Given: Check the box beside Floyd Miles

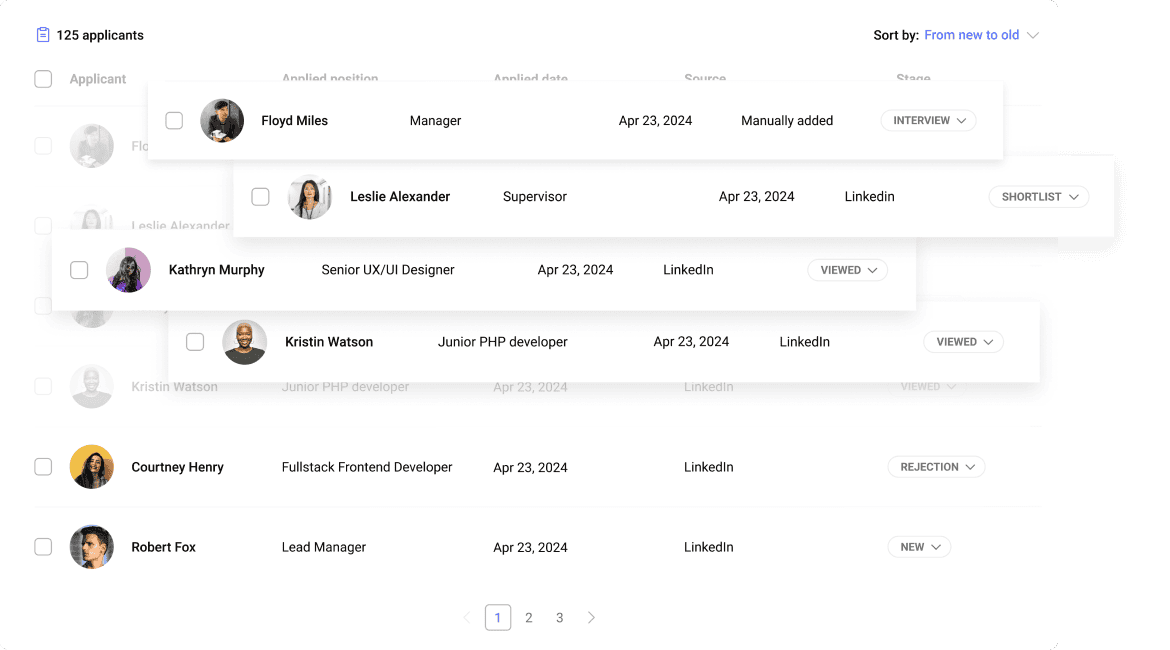Looking at the screenshot, I should click(x=174, y=121).
